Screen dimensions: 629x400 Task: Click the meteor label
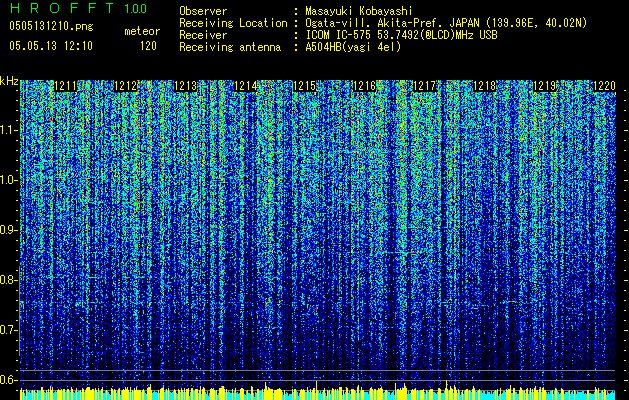[x=142, y=31]
